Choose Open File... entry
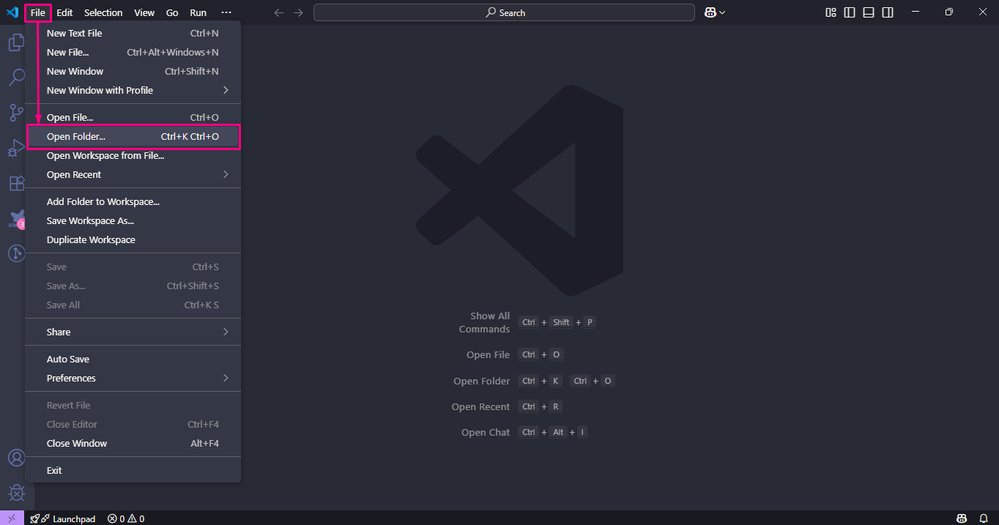The image size is (999, 525). 133,117
